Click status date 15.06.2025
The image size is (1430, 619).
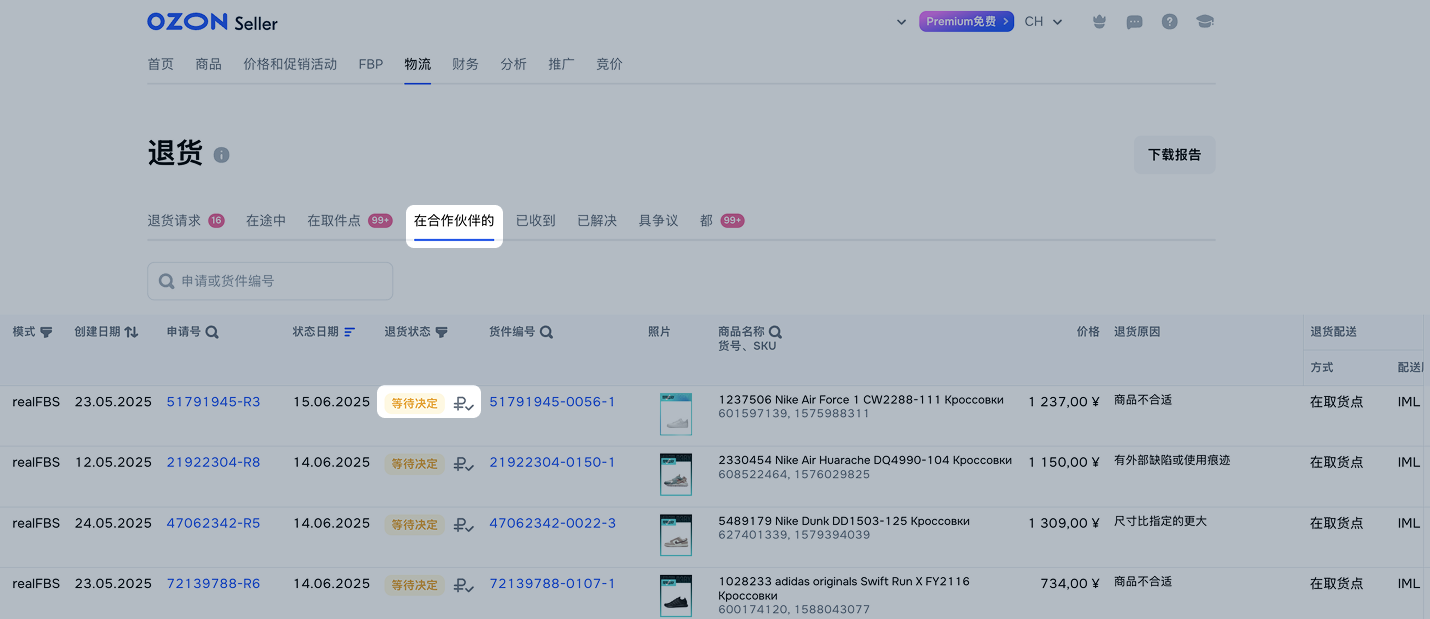pos(331,402)
